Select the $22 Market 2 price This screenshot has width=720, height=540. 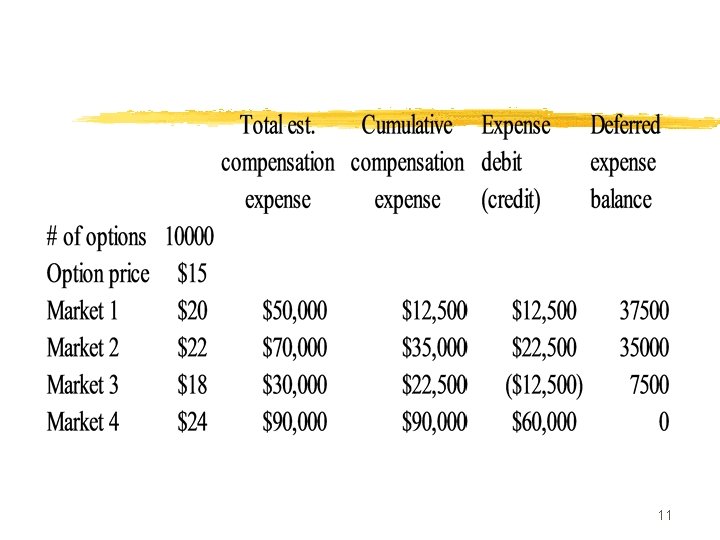[192, 348]
